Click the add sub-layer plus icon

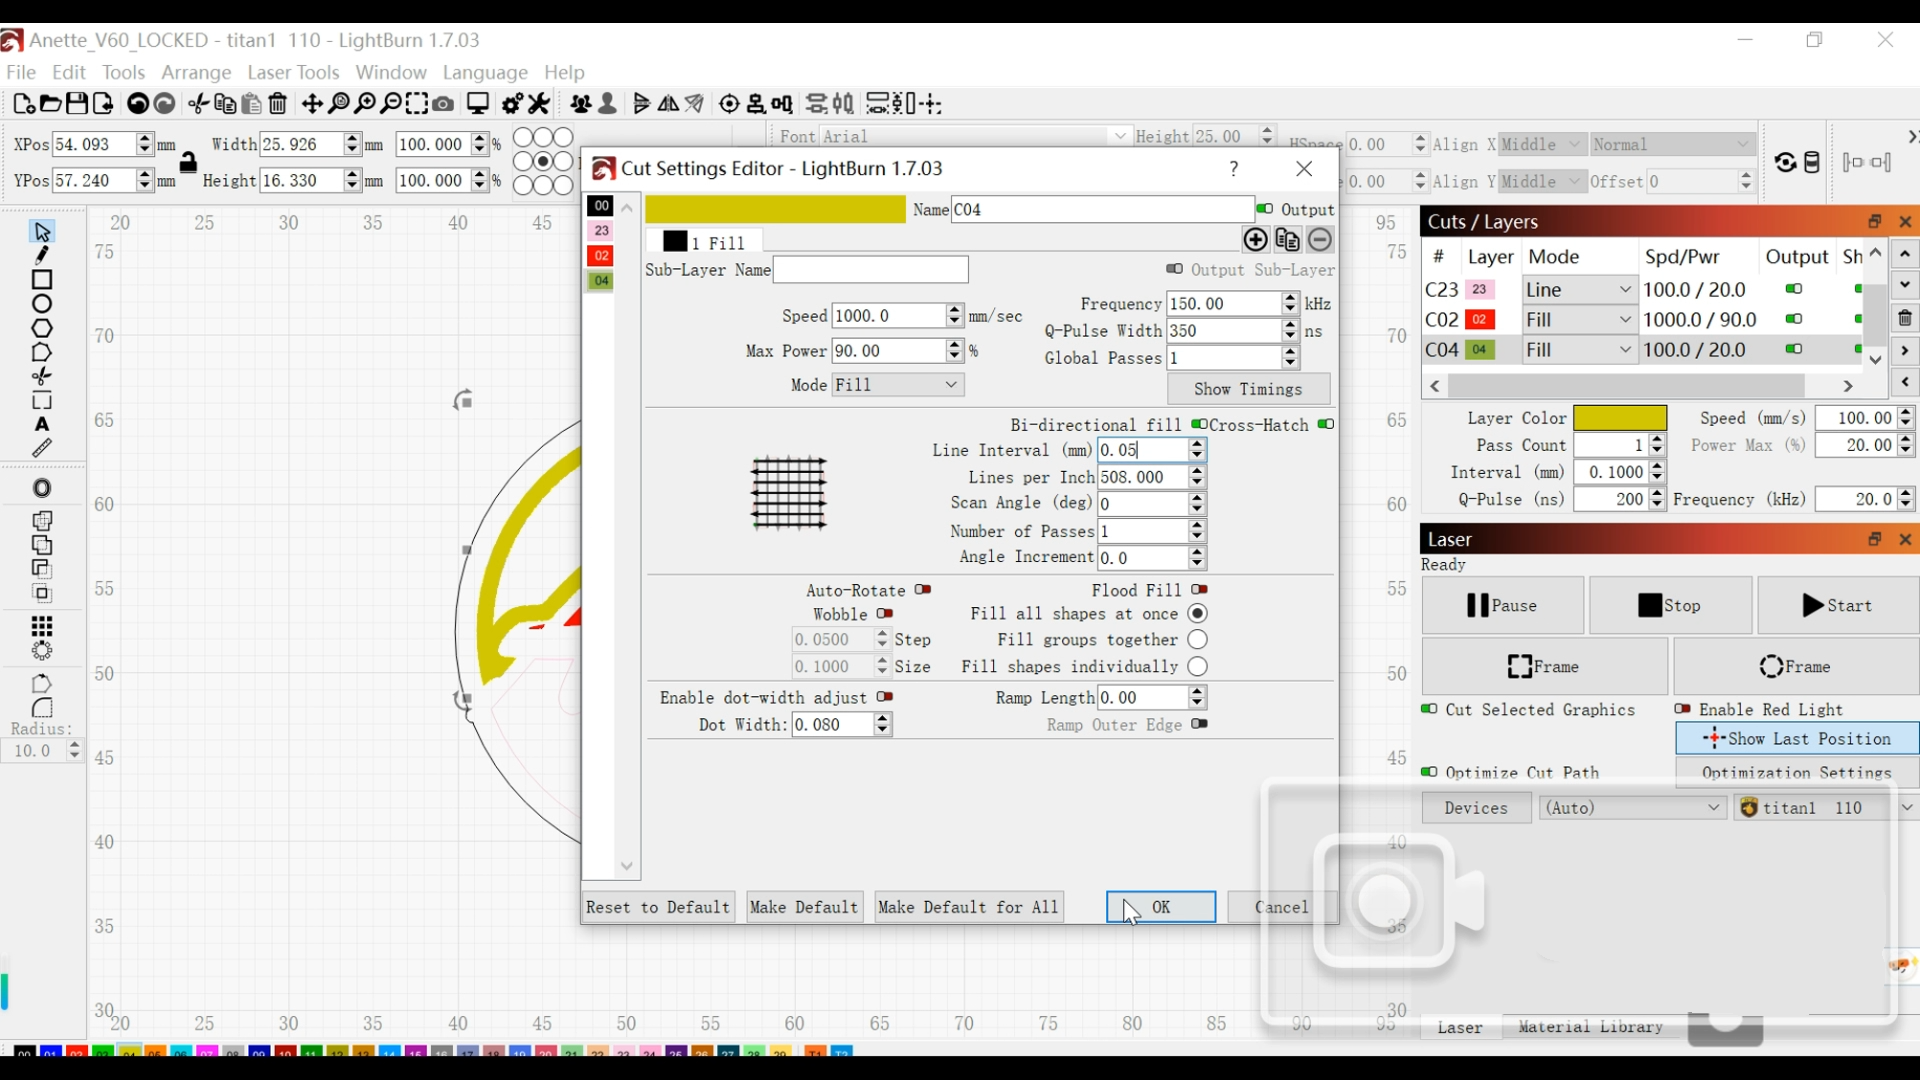tap(1255, 240)
